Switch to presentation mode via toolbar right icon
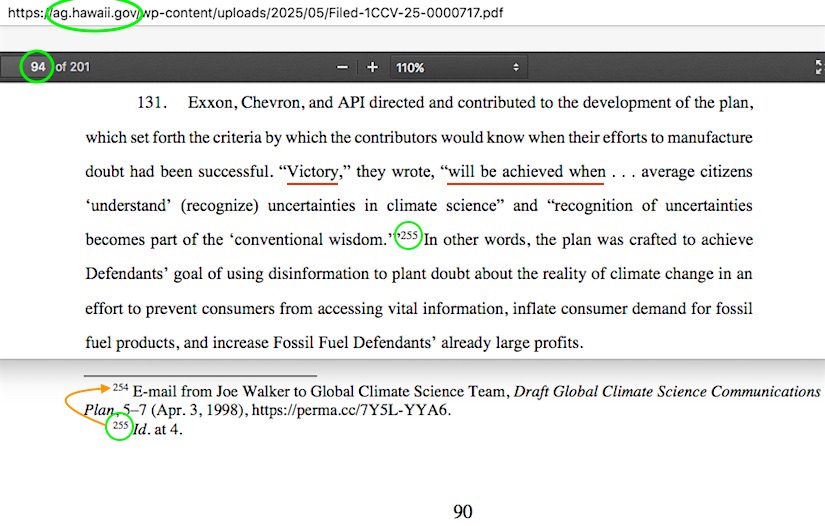The width and height of the screenshot is (825, 526). (817, 67)
